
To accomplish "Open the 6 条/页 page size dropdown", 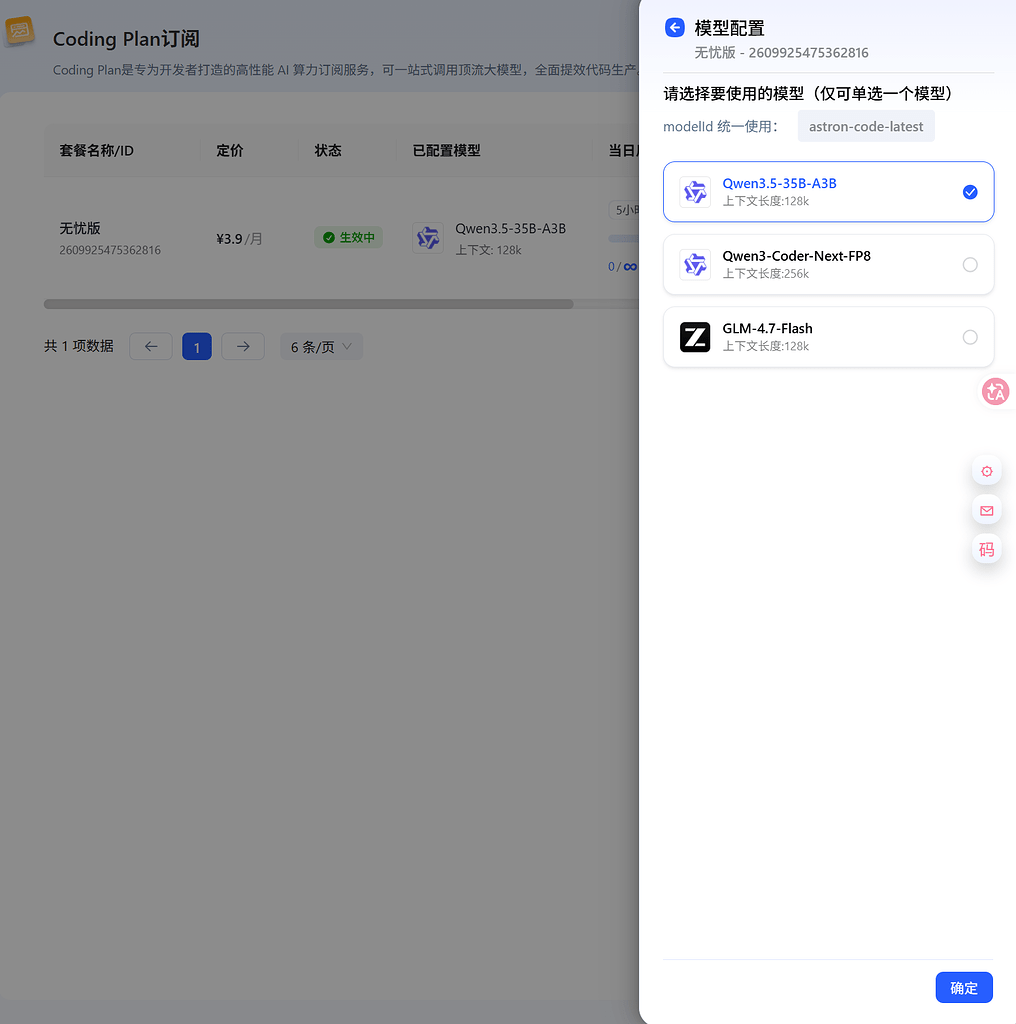I will (321, 347).
